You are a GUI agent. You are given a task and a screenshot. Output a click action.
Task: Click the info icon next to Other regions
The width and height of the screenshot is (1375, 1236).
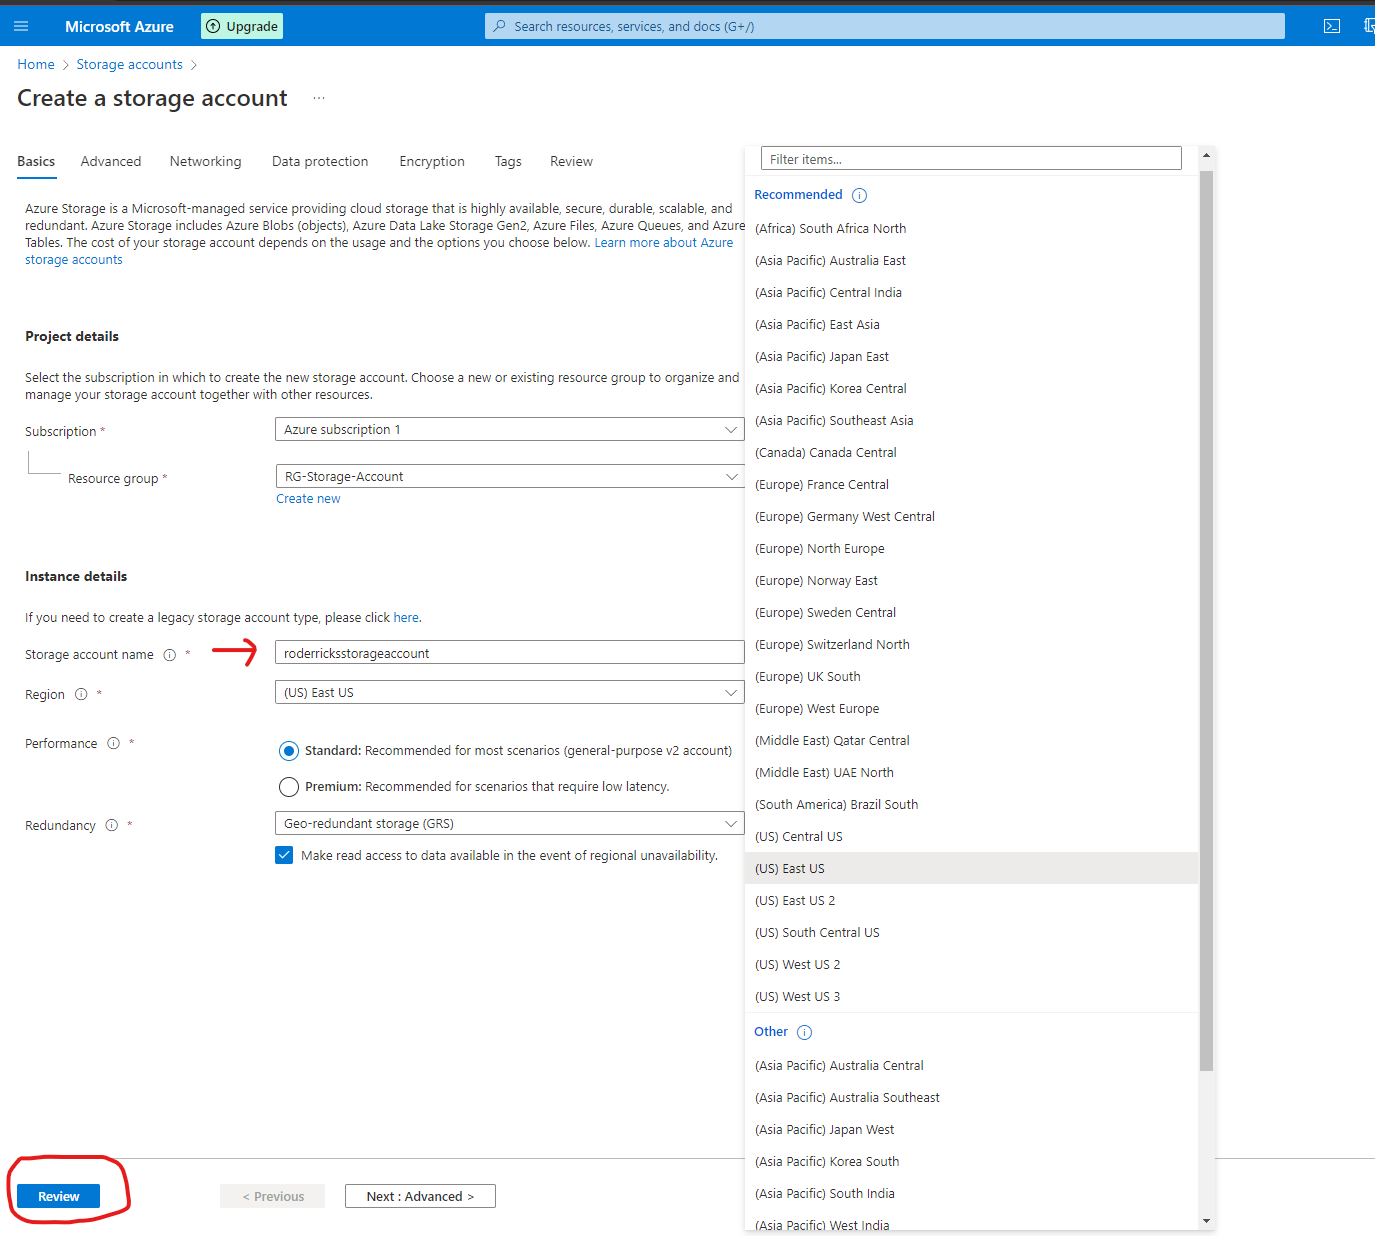(804, 1031)
